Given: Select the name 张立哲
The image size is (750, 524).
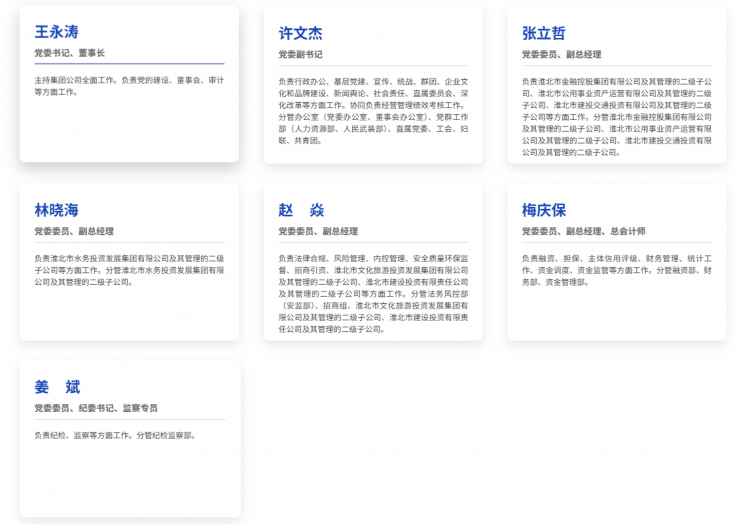Looking at the screenshot, I should pos(543,33).
